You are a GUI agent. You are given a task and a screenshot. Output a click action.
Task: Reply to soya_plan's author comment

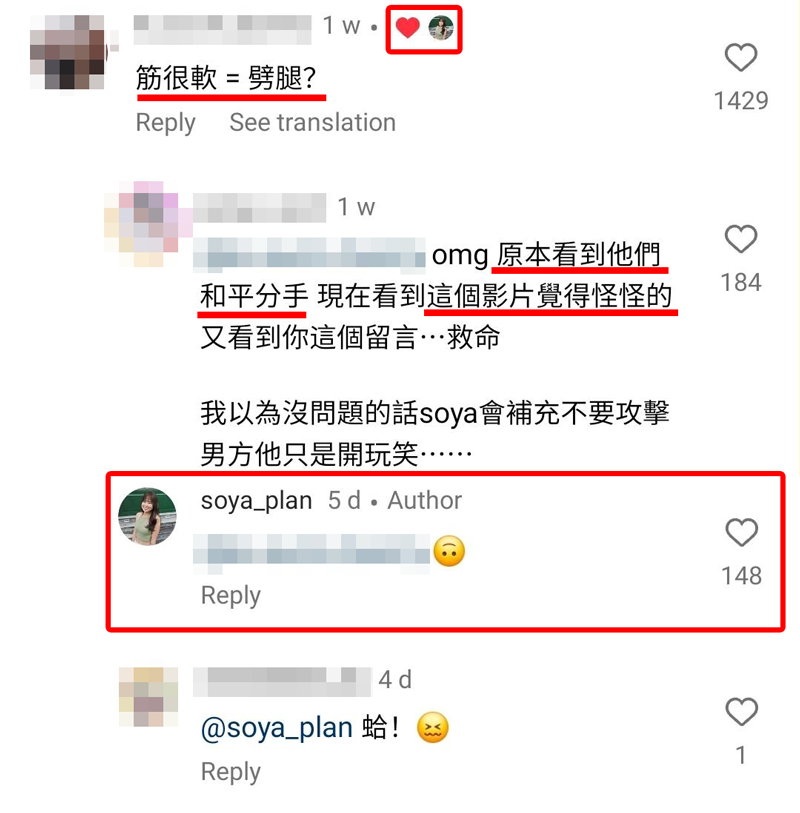231,596
